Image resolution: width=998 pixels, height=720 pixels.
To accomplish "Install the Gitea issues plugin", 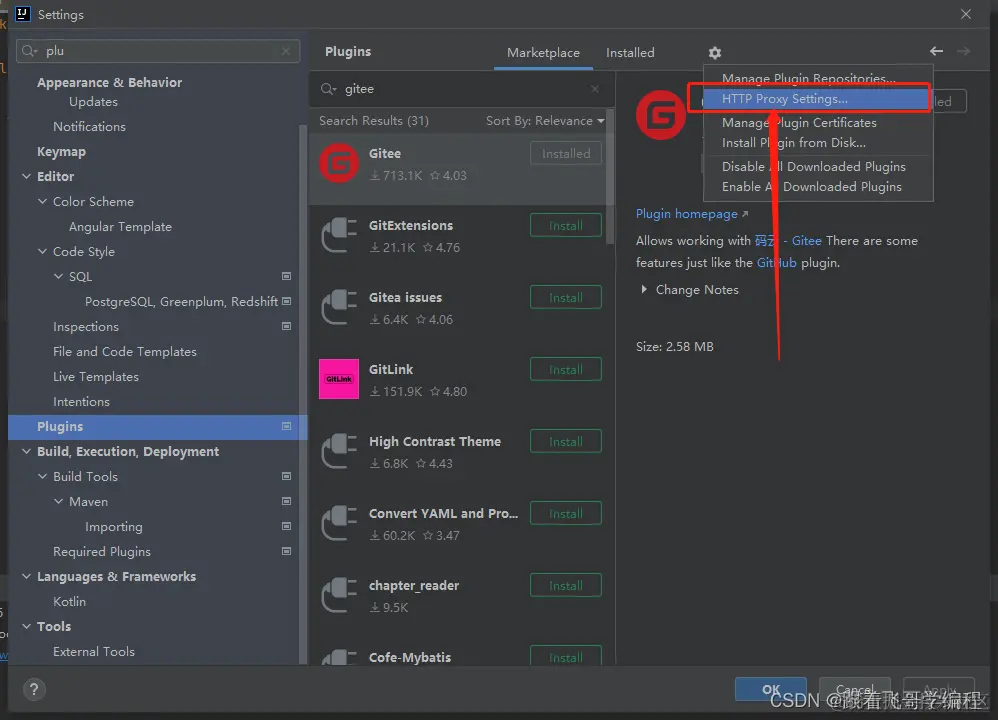I will click(566, 297).
